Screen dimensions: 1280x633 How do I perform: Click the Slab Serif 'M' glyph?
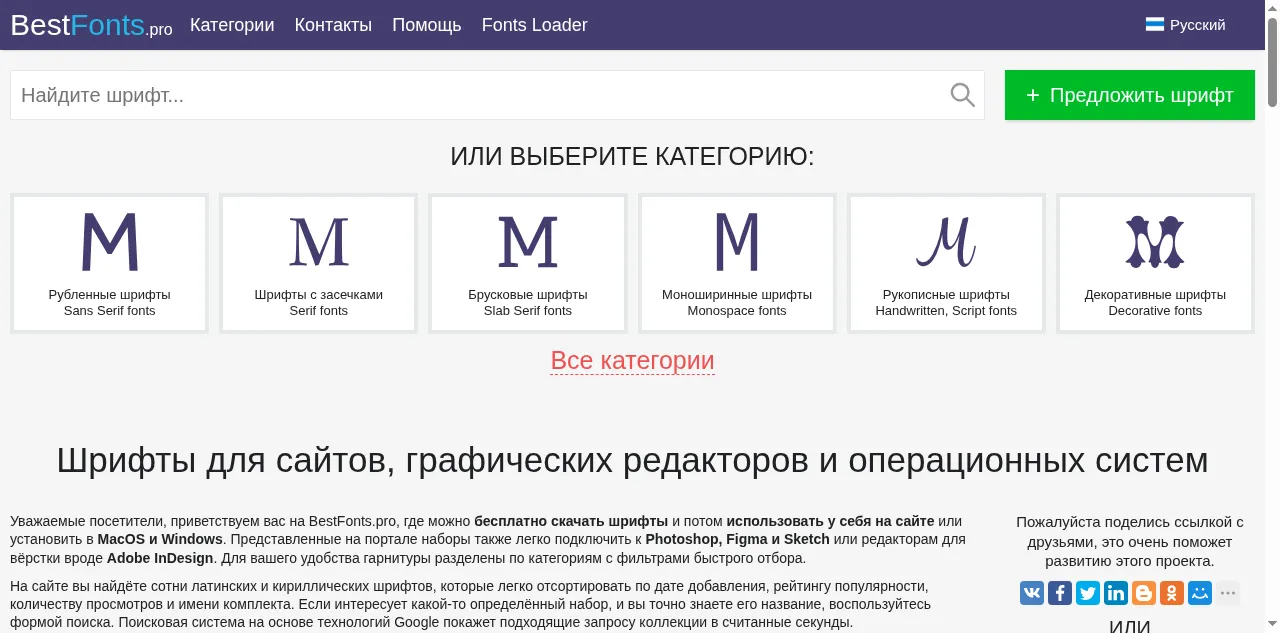click(528, 242)
